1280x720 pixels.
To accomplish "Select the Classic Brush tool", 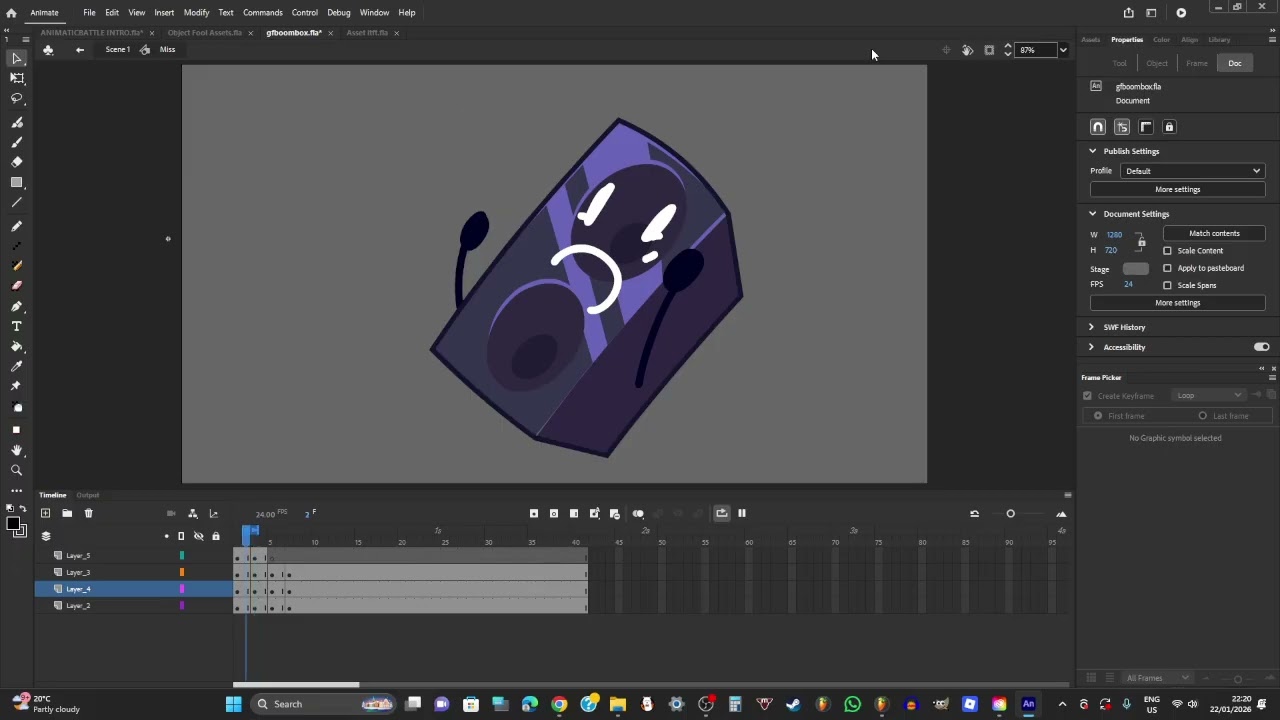I will pyautogui.click(x=17, y=142).
